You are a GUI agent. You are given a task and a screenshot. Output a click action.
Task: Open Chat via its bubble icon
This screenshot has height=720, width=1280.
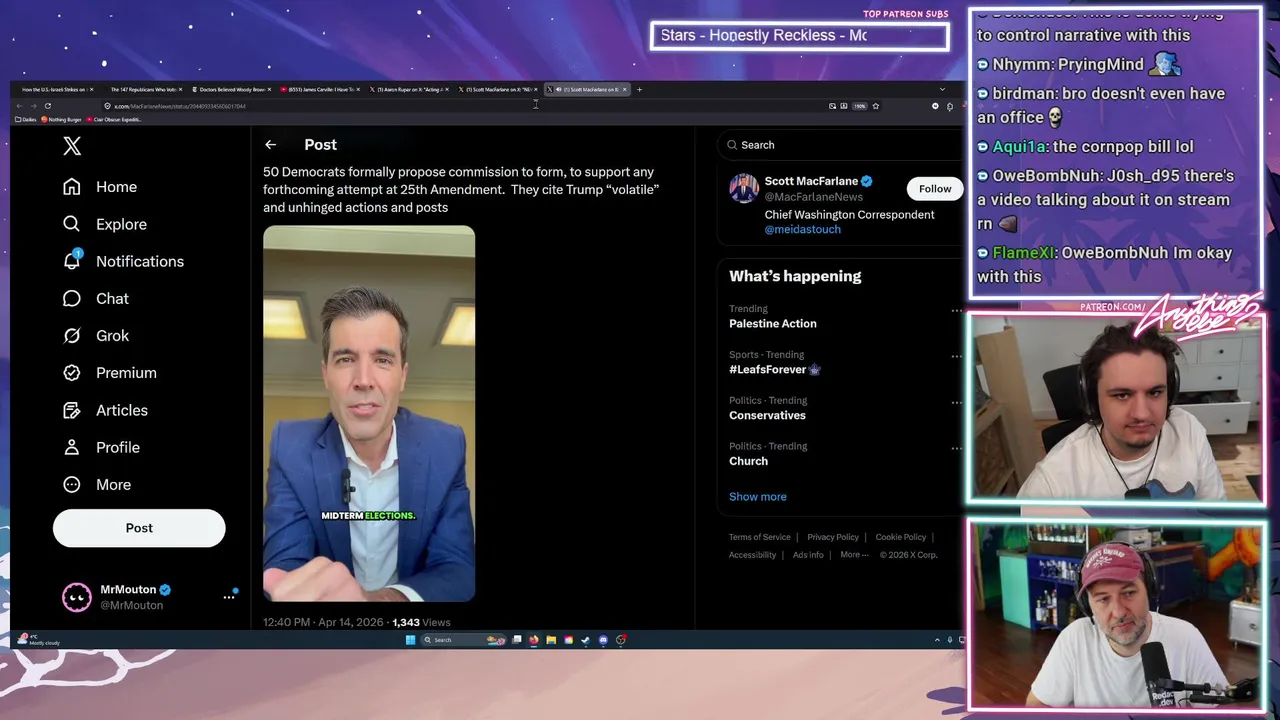pyautogui.click(x=72, y=298)
